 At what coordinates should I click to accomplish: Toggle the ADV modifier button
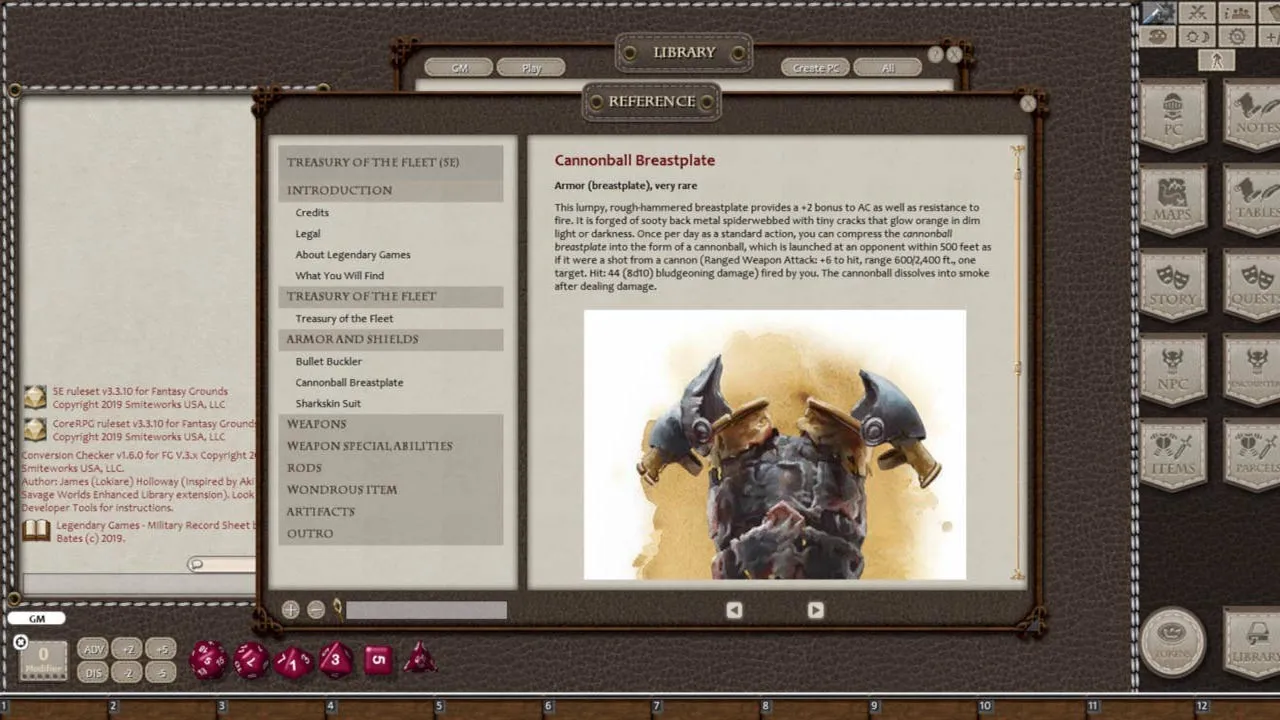click(93, 649)
